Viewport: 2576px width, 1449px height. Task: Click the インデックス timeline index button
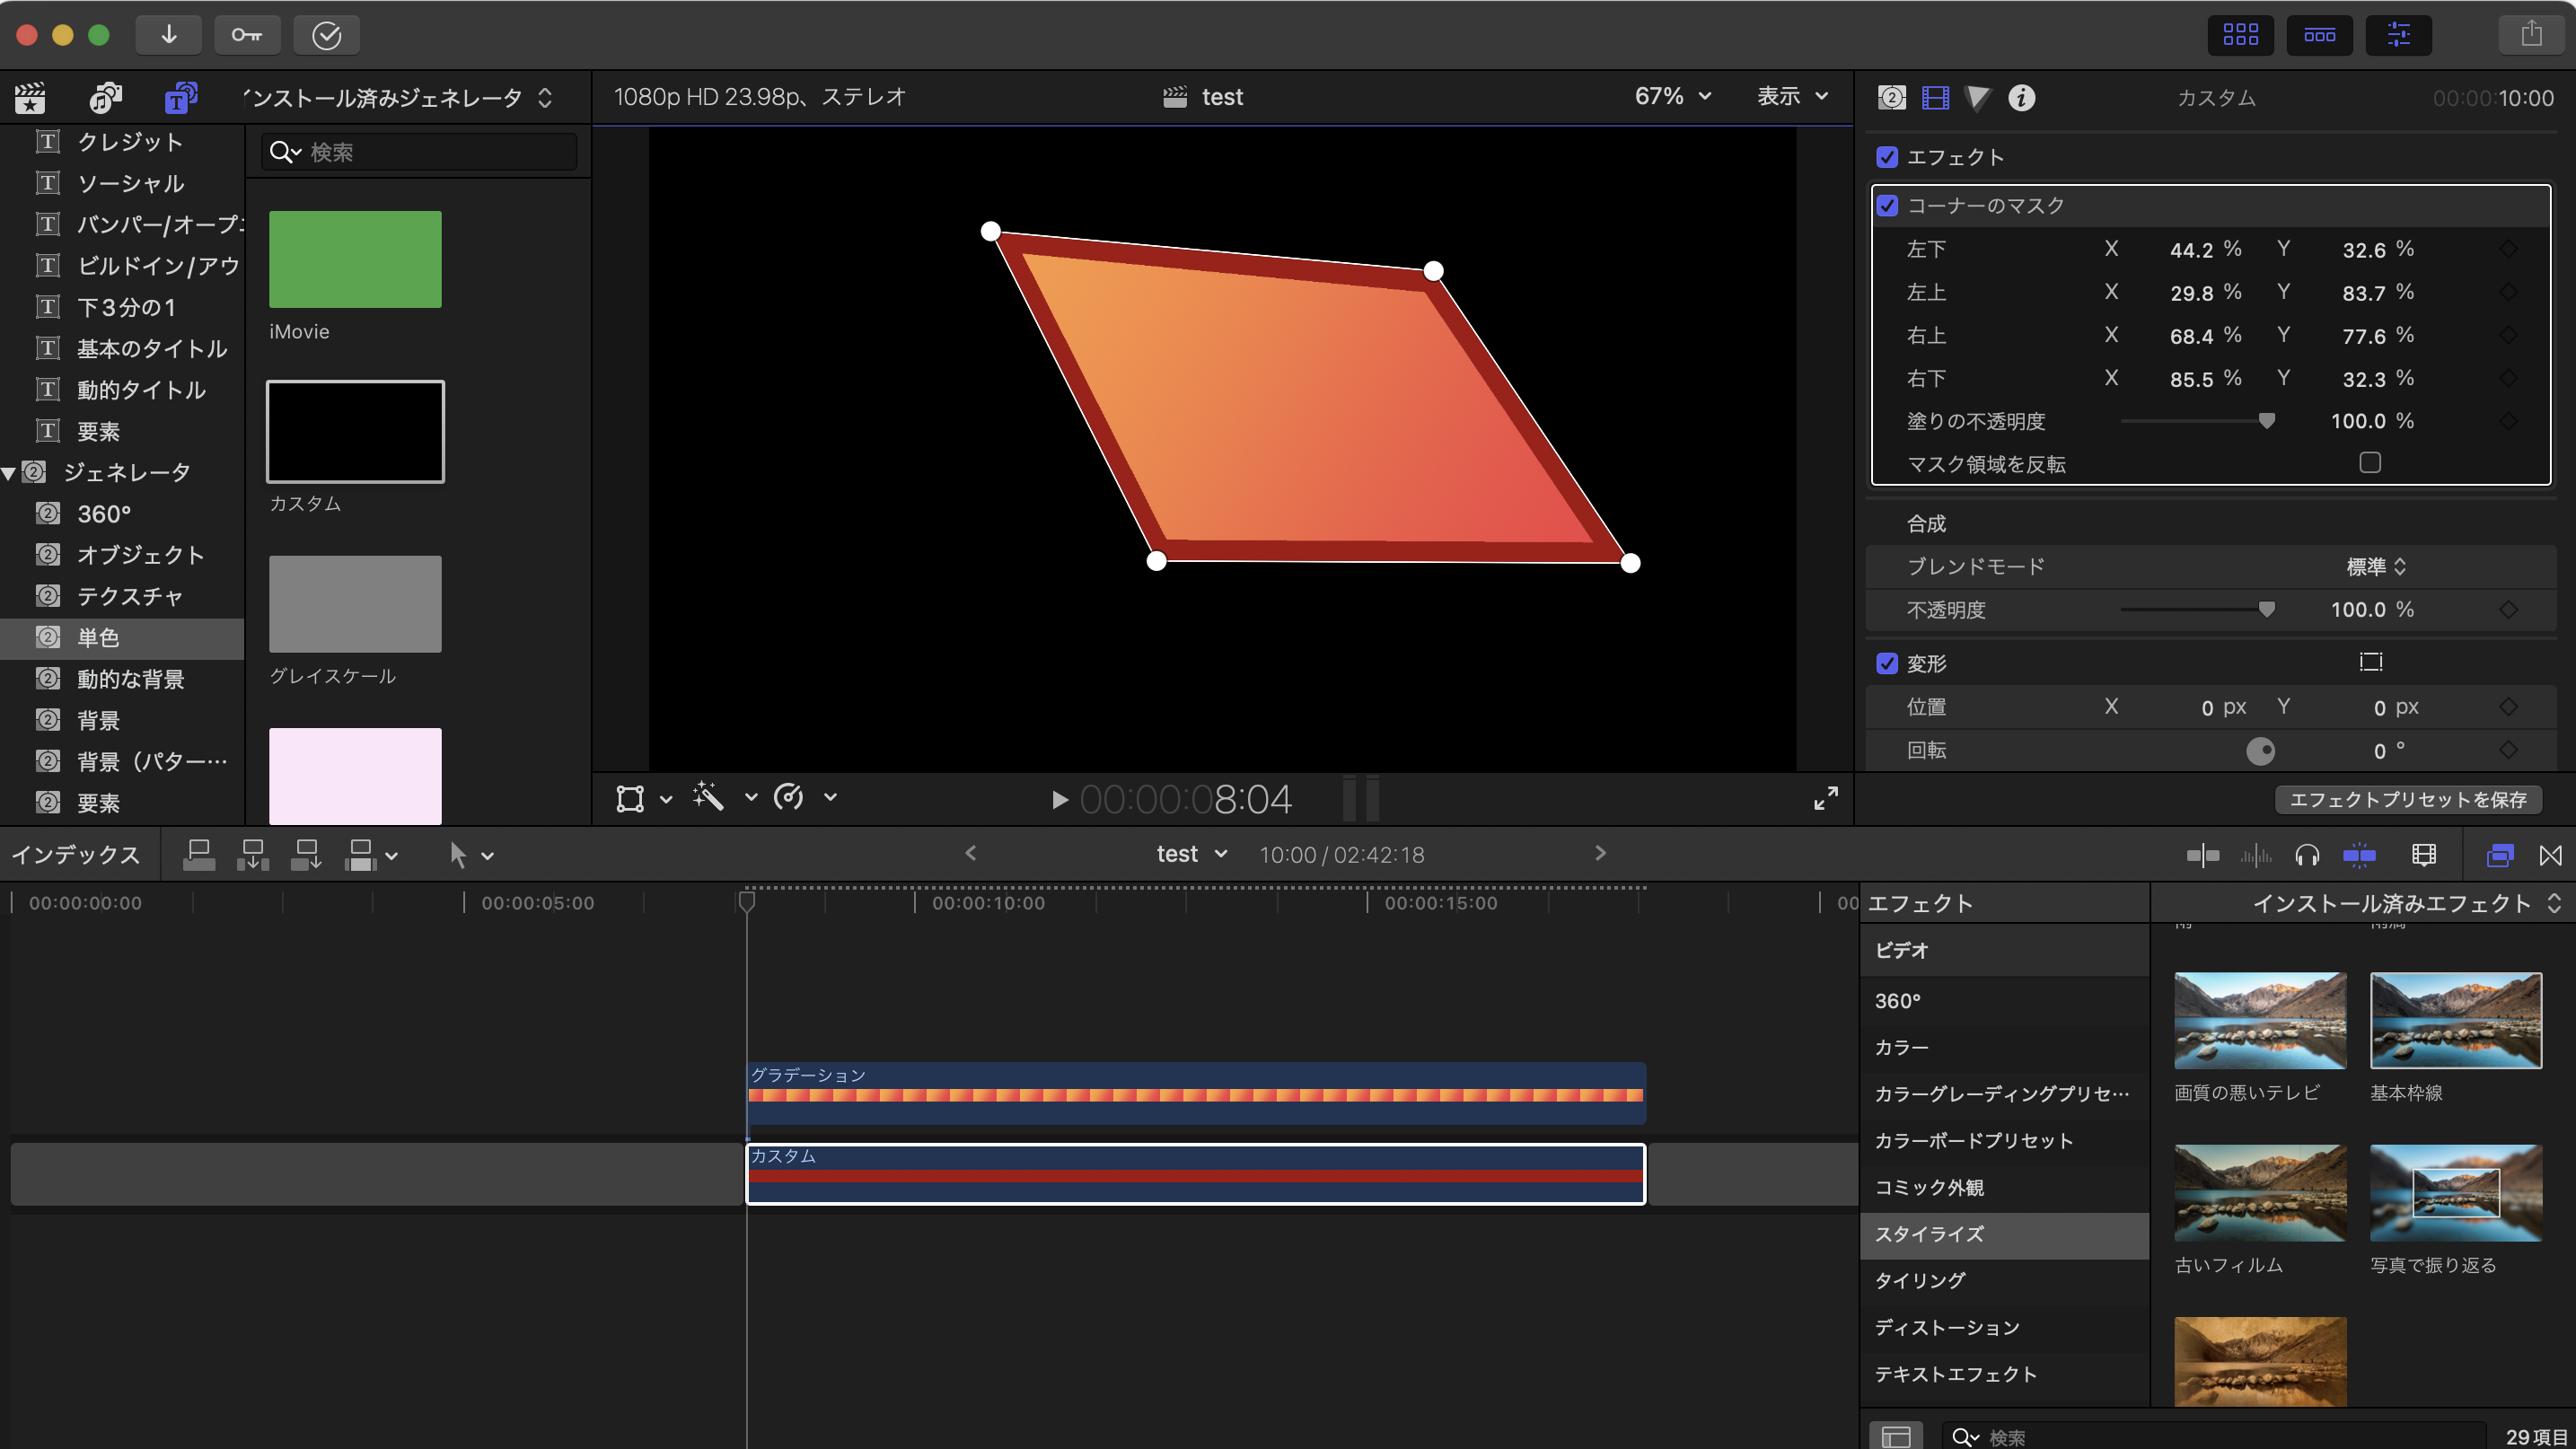coord(75,855)
